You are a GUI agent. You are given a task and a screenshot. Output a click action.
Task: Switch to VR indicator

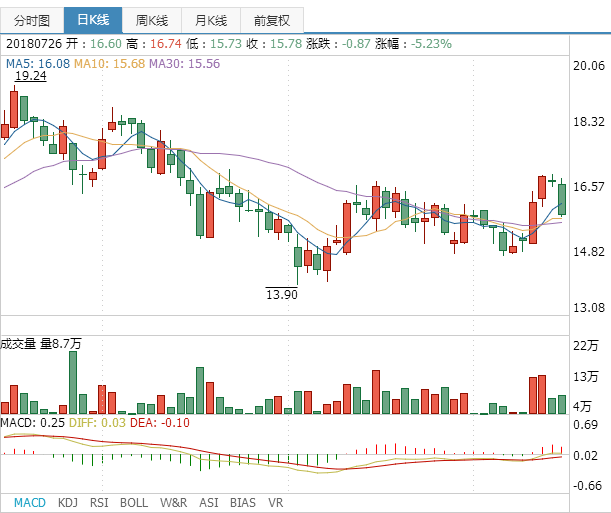[x=275, y=502]
